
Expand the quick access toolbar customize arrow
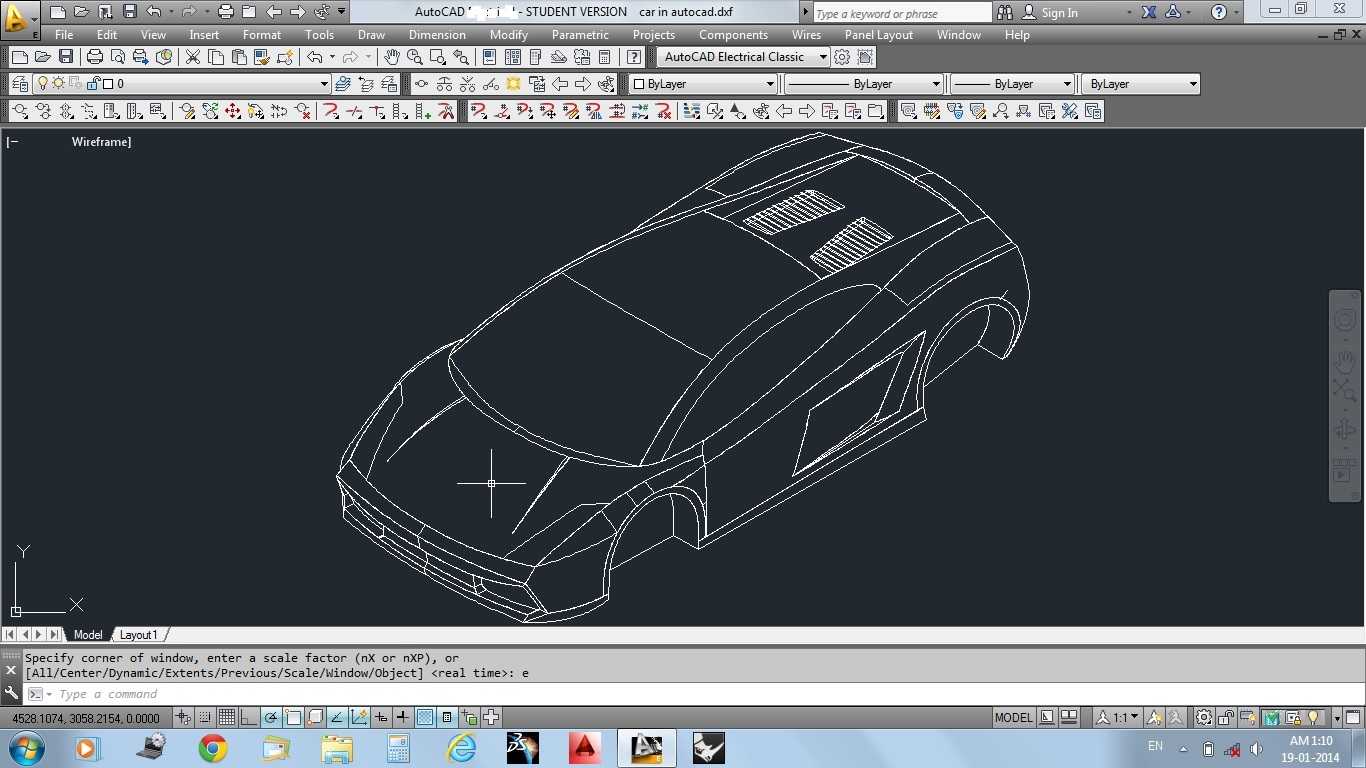342,12
